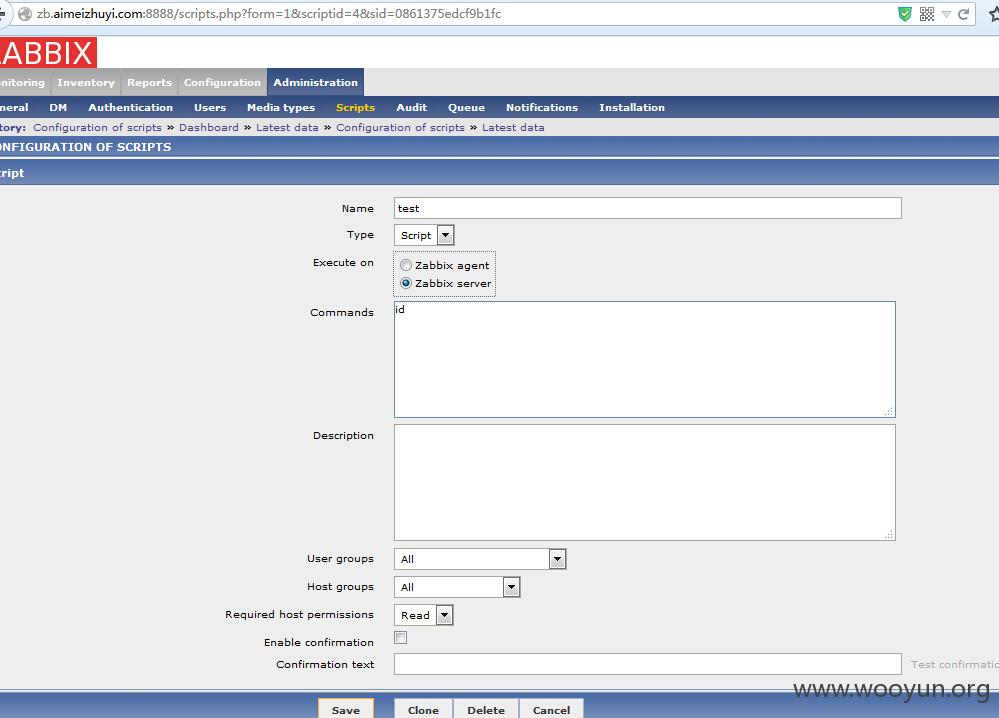999x718 pixels.
Task: Click the Description textarea resize handle
Action: 889,535
